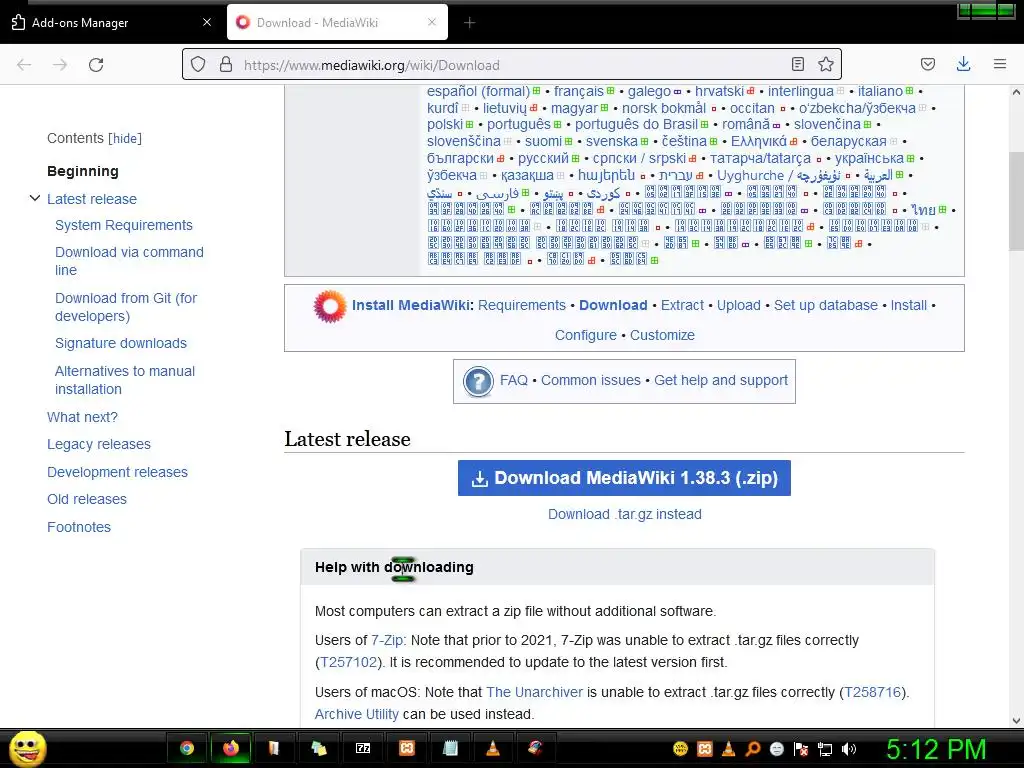The width and height of the screenshot is (1024, 768).
Task: Open the Save to Pocket icon
Action: pos(927,64)
